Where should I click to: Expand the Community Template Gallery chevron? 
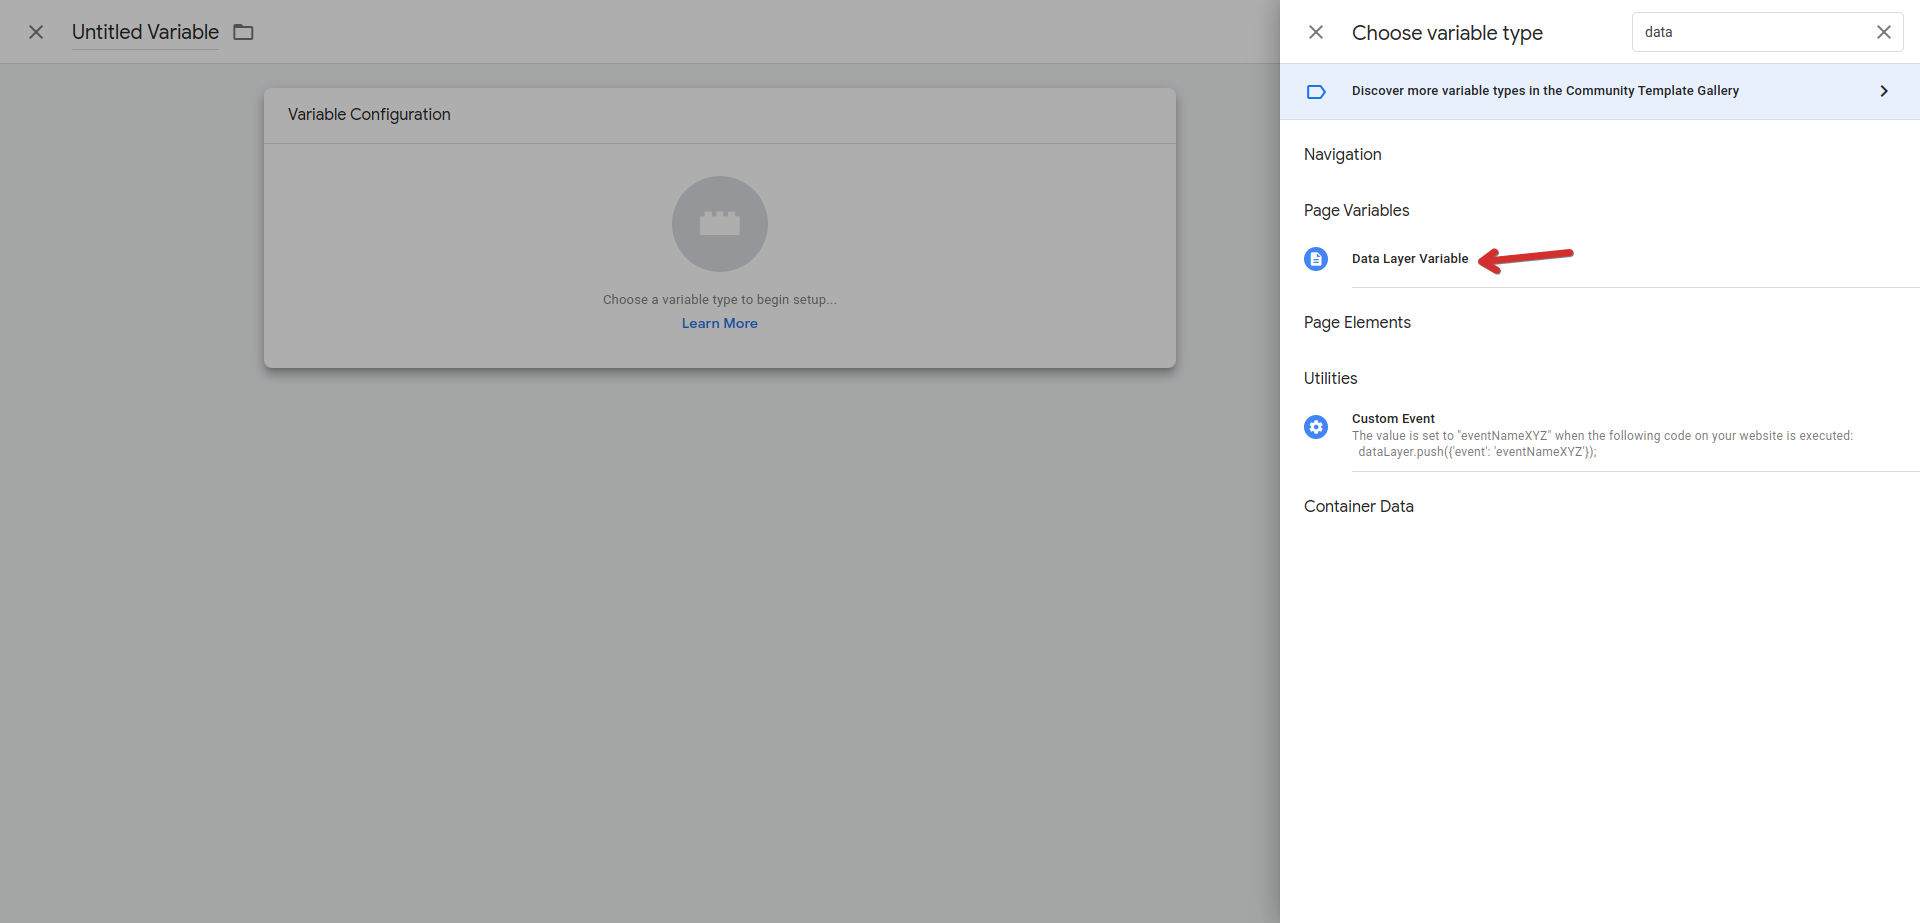click(1884, 91)
